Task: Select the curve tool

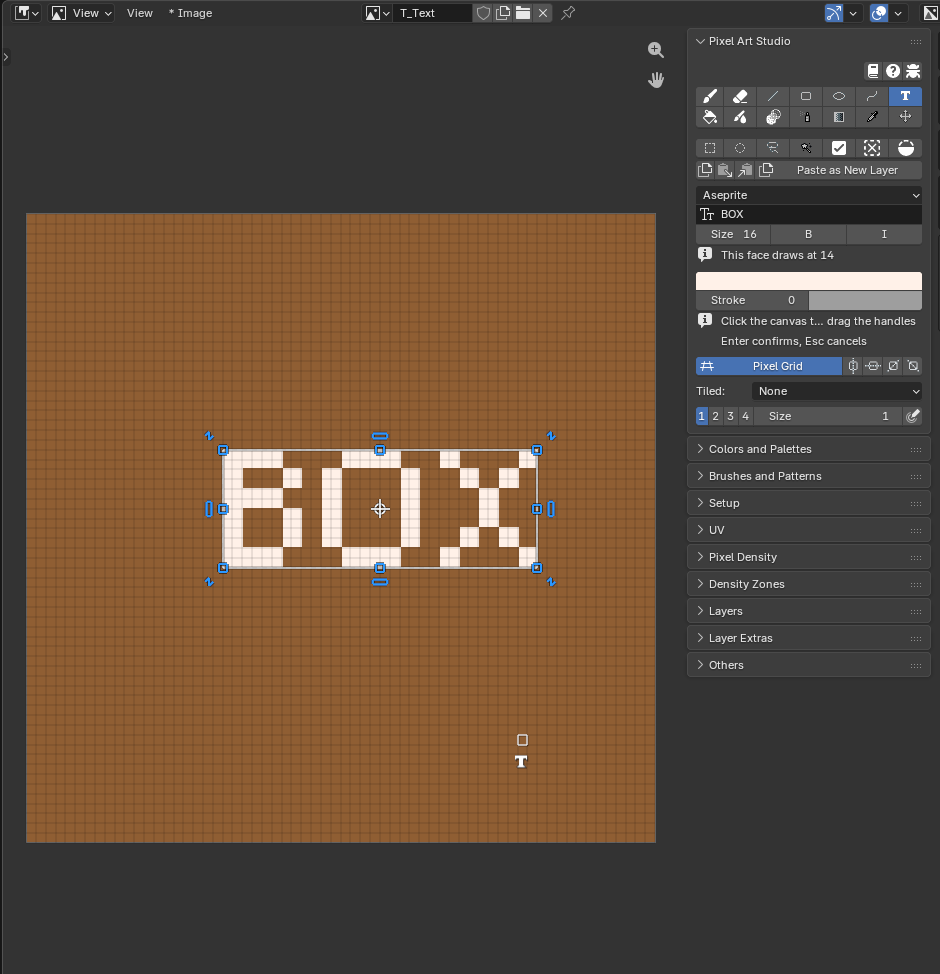Action: click(872, 96)
